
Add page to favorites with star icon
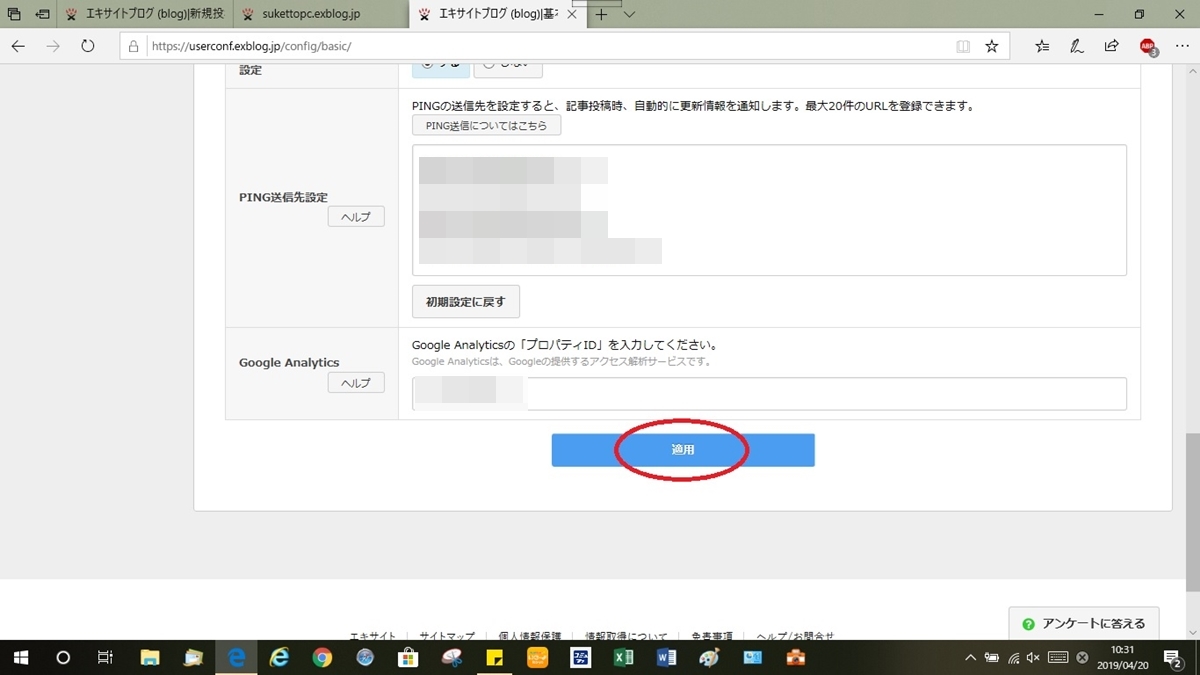[x=992, y=46]
